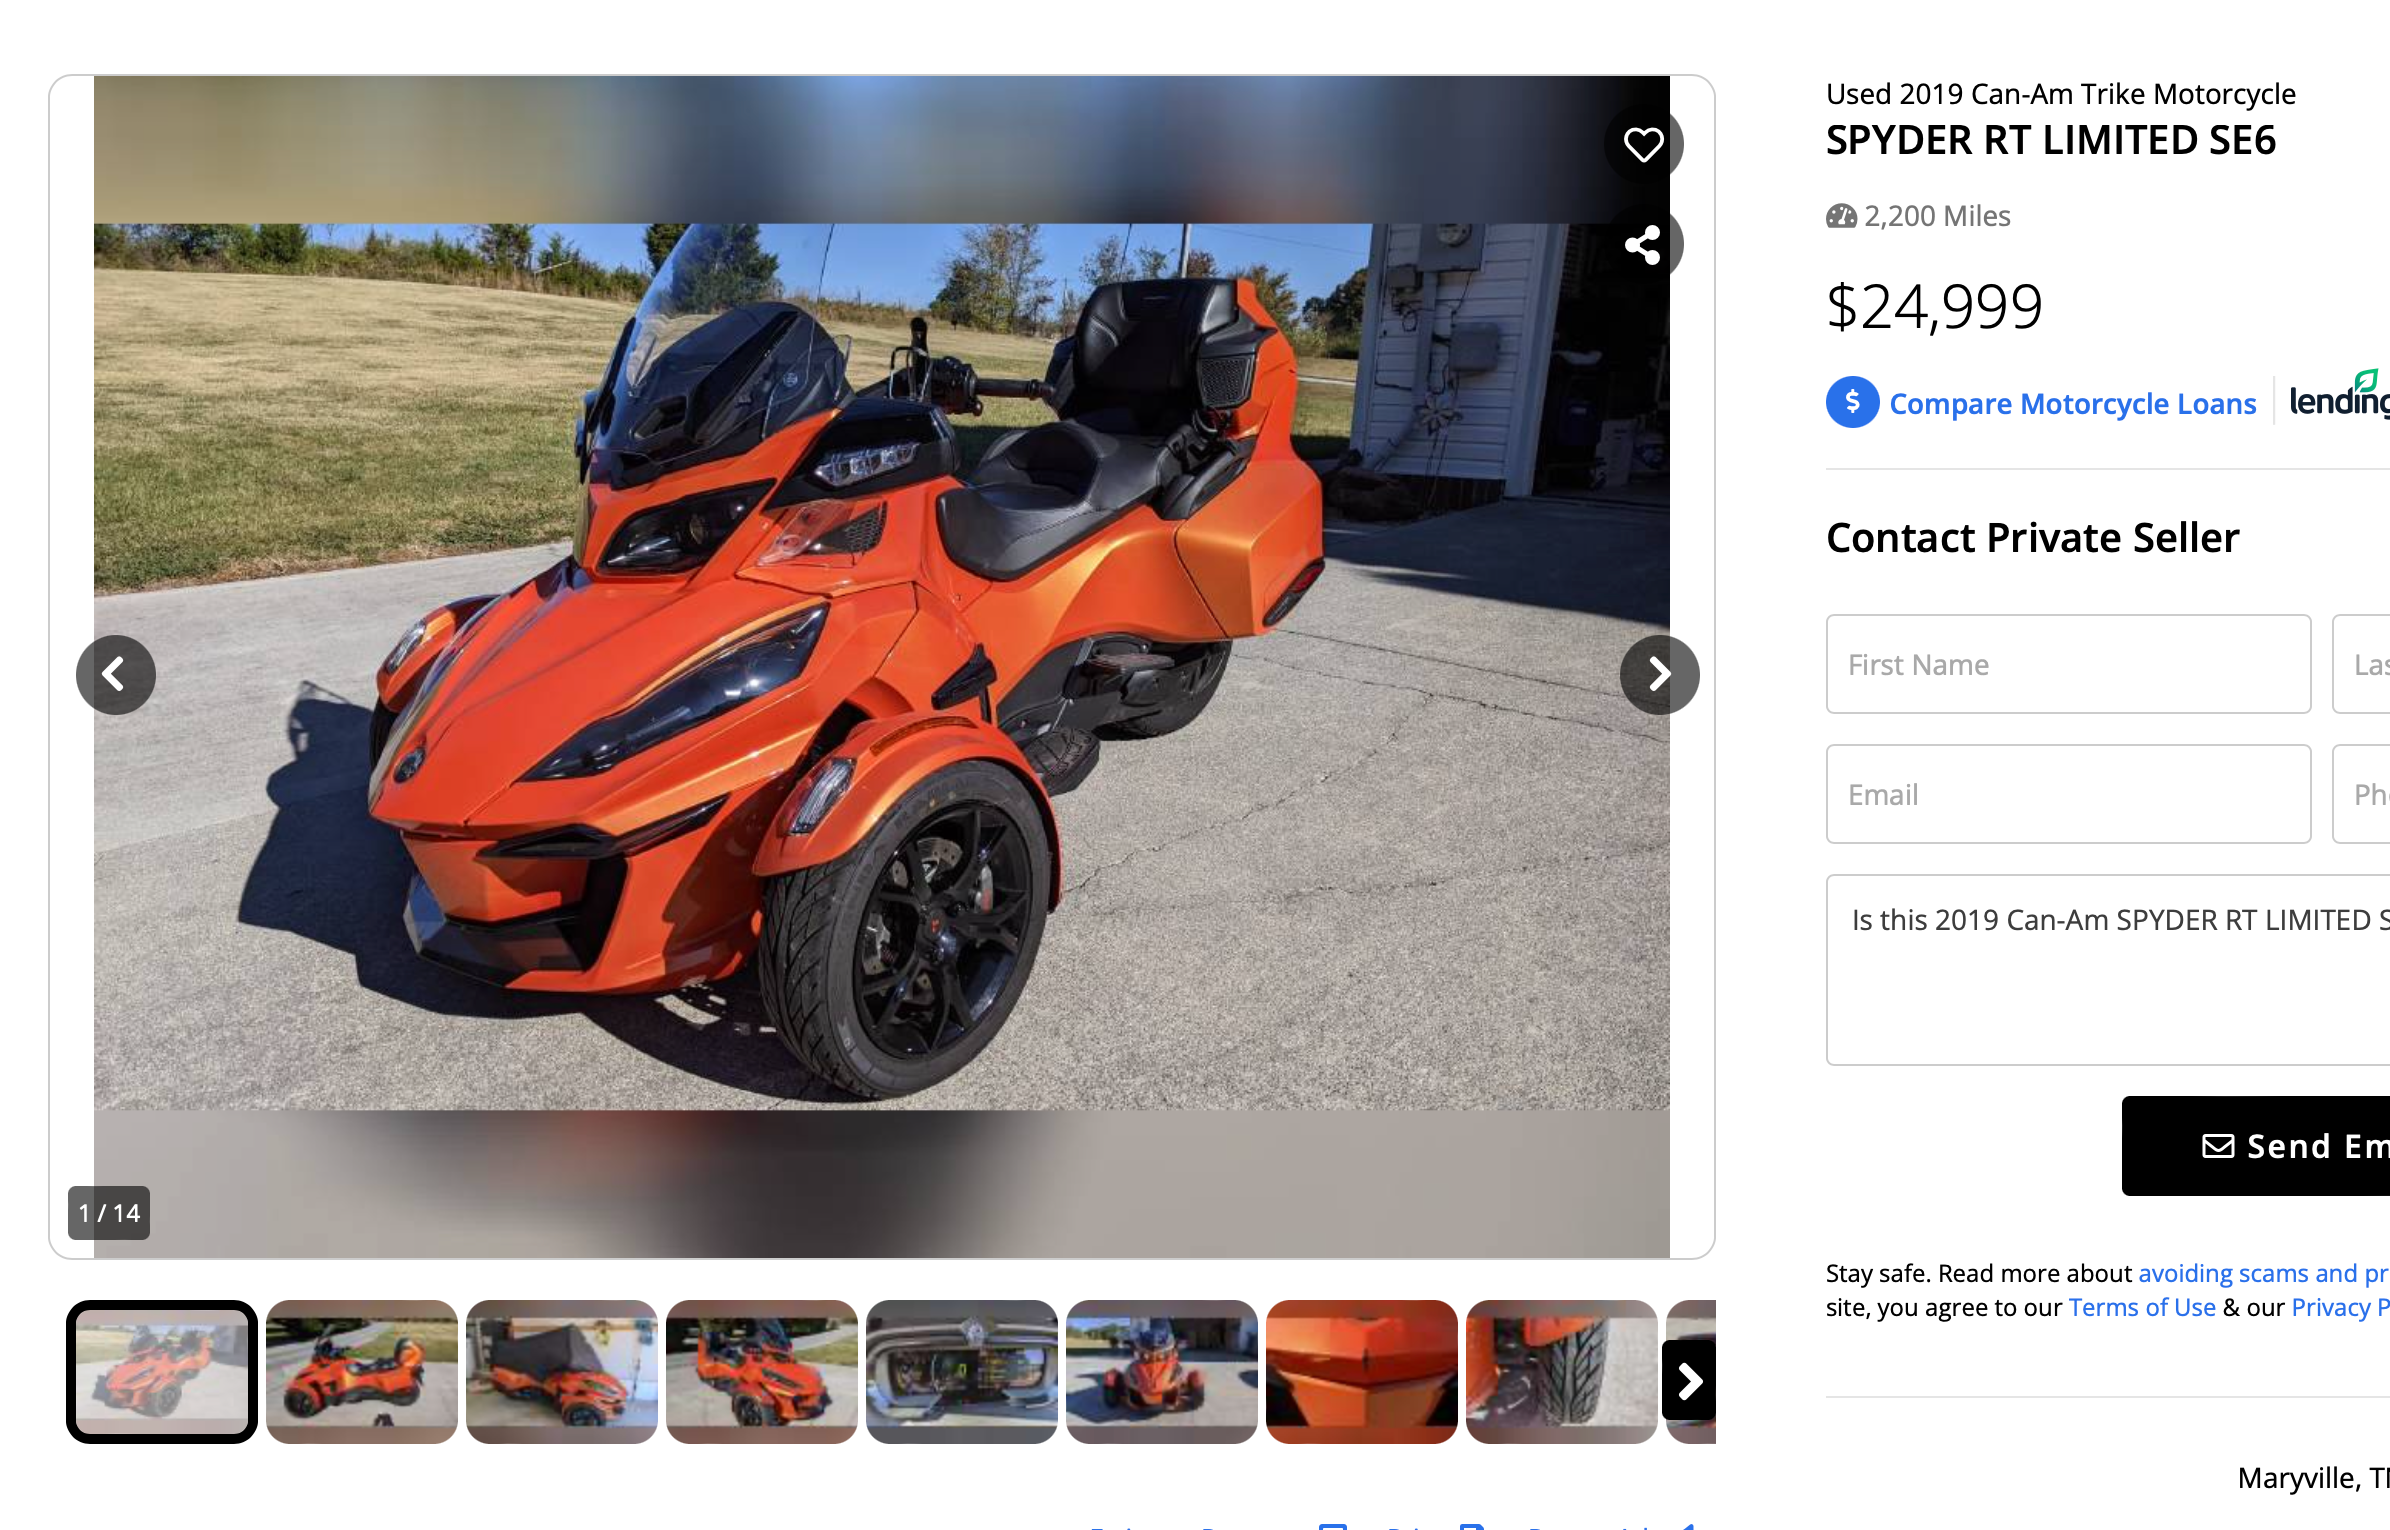Click the main orange Spyder photo
The image size is (2390, 1530).
(x=882, y=667)
